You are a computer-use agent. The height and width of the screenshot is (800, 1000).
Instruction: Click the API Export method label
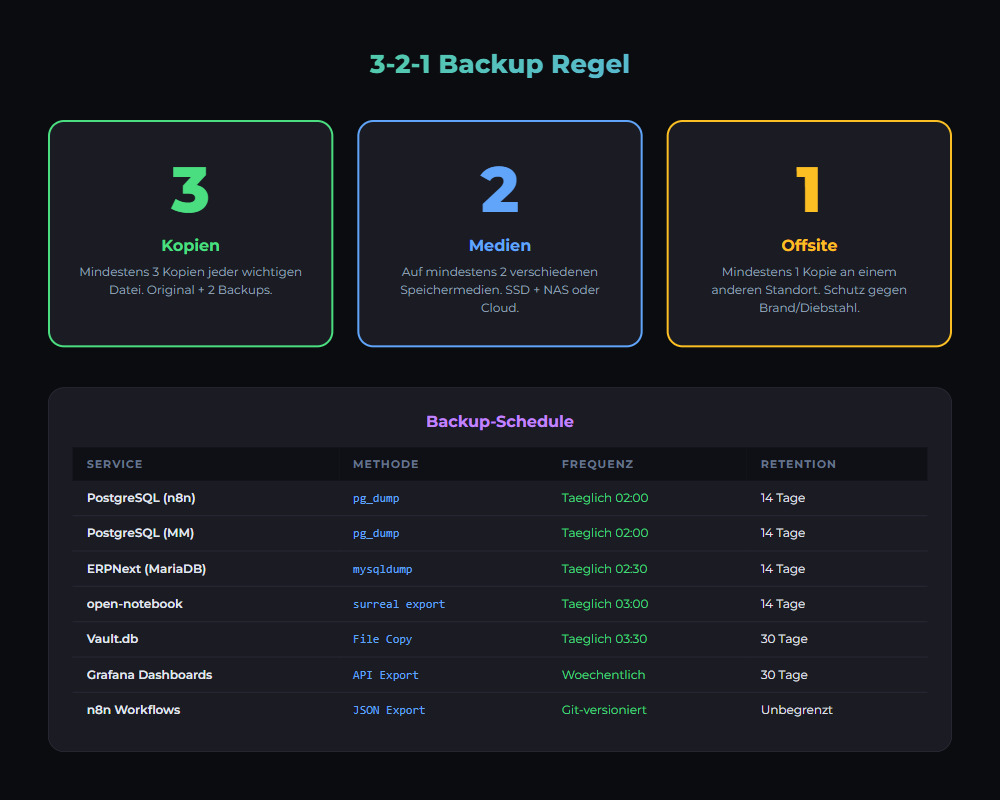[x=386, y=675]
